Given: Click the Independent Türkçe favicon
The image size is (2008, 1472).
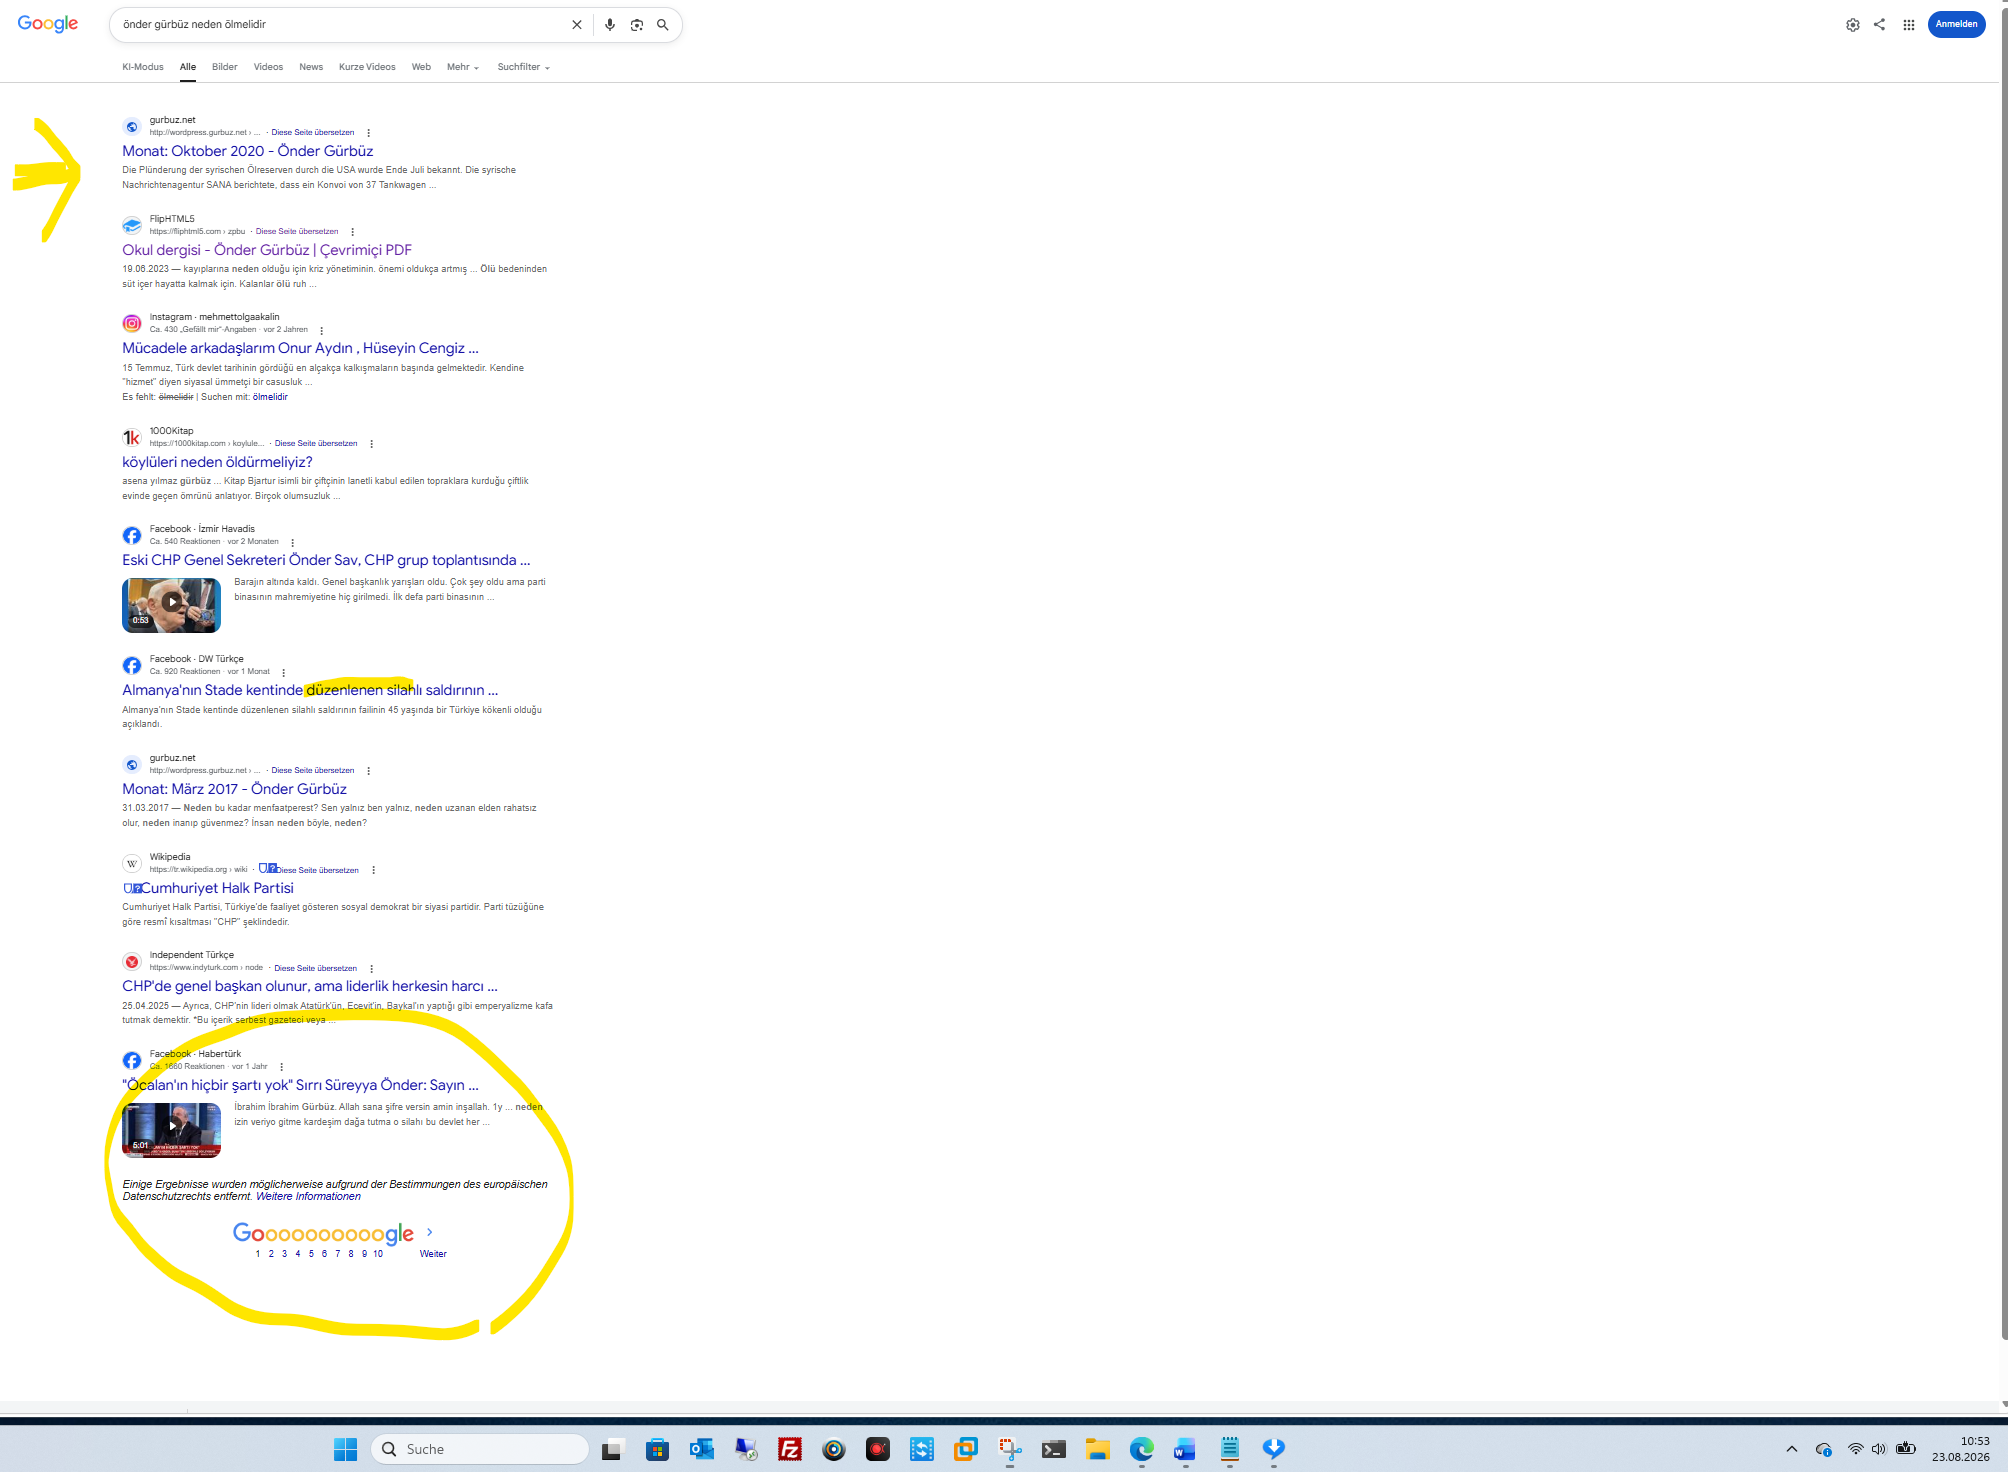Looking at the screenshot, I should 132,962.
